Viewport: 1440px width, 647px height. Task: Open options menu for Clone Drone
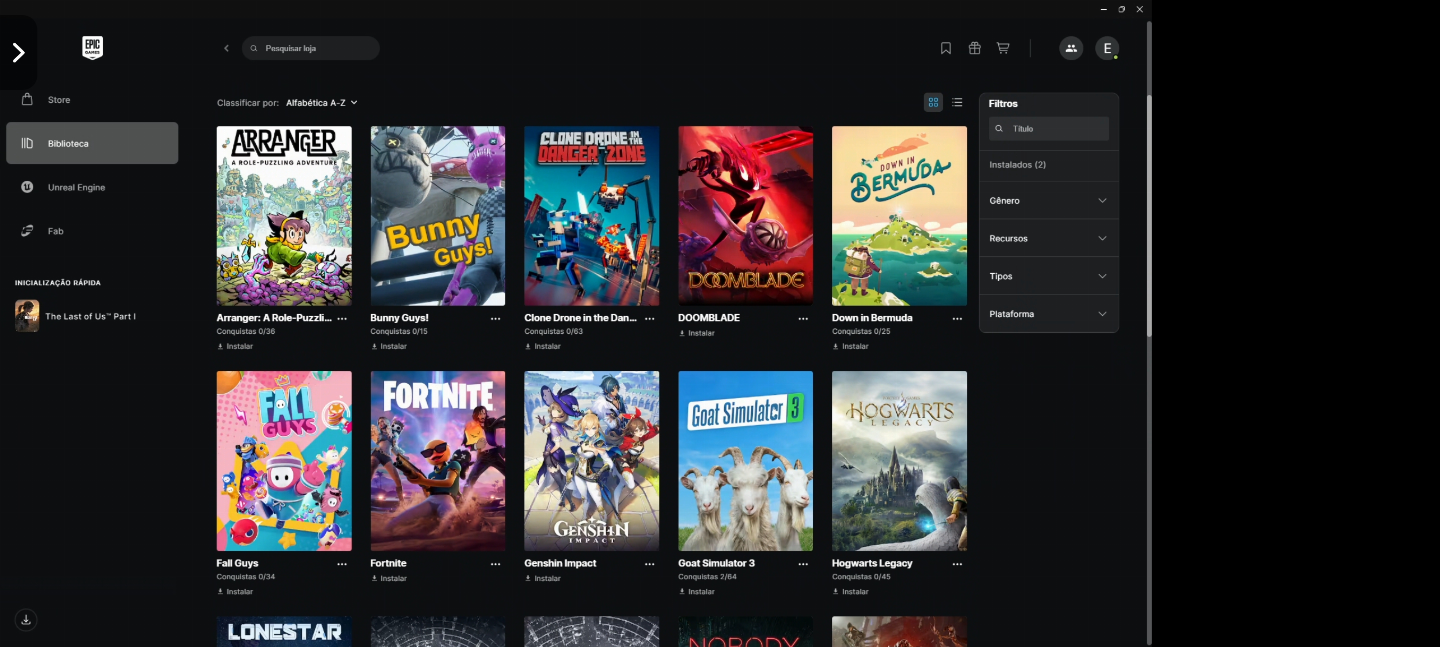point(650,318)
